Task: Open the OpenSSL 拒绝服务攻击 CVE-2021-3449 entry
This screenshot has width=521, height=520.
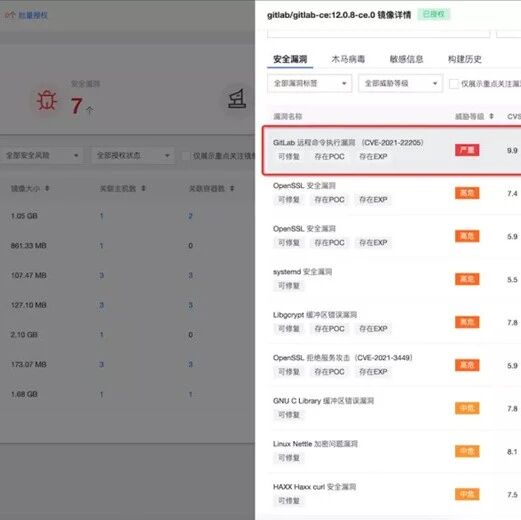Action: 343,358
